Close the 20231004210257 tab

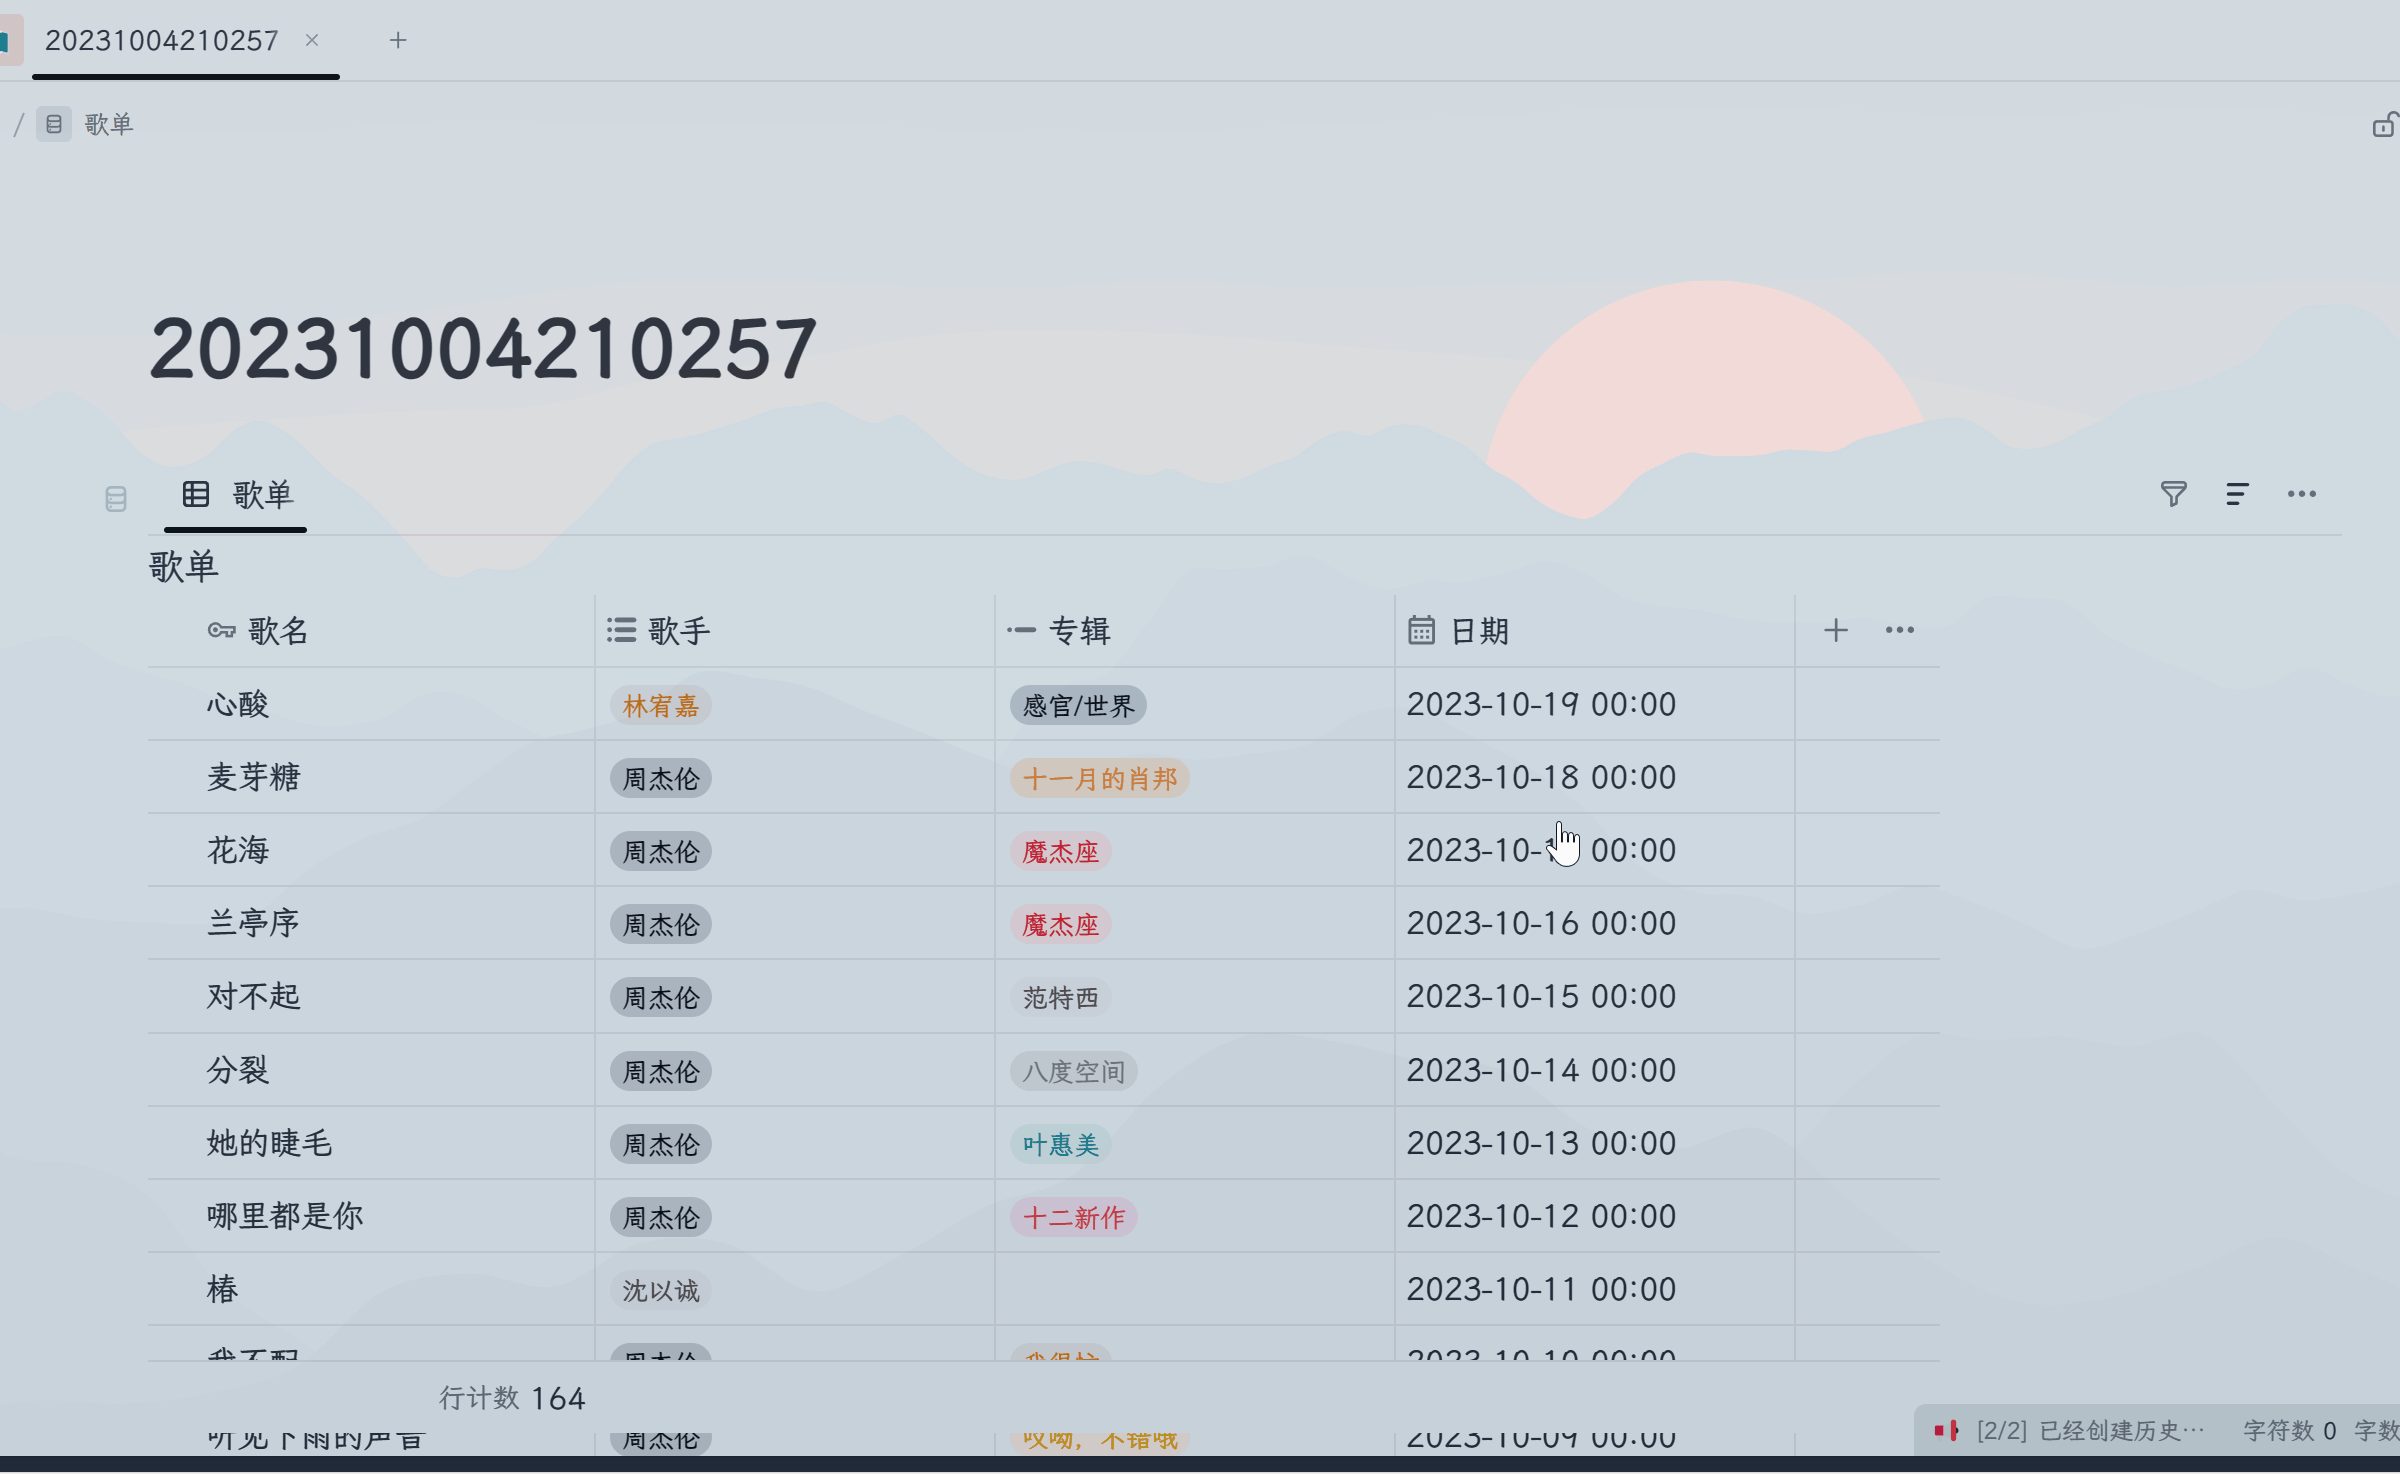coord(312,40)
